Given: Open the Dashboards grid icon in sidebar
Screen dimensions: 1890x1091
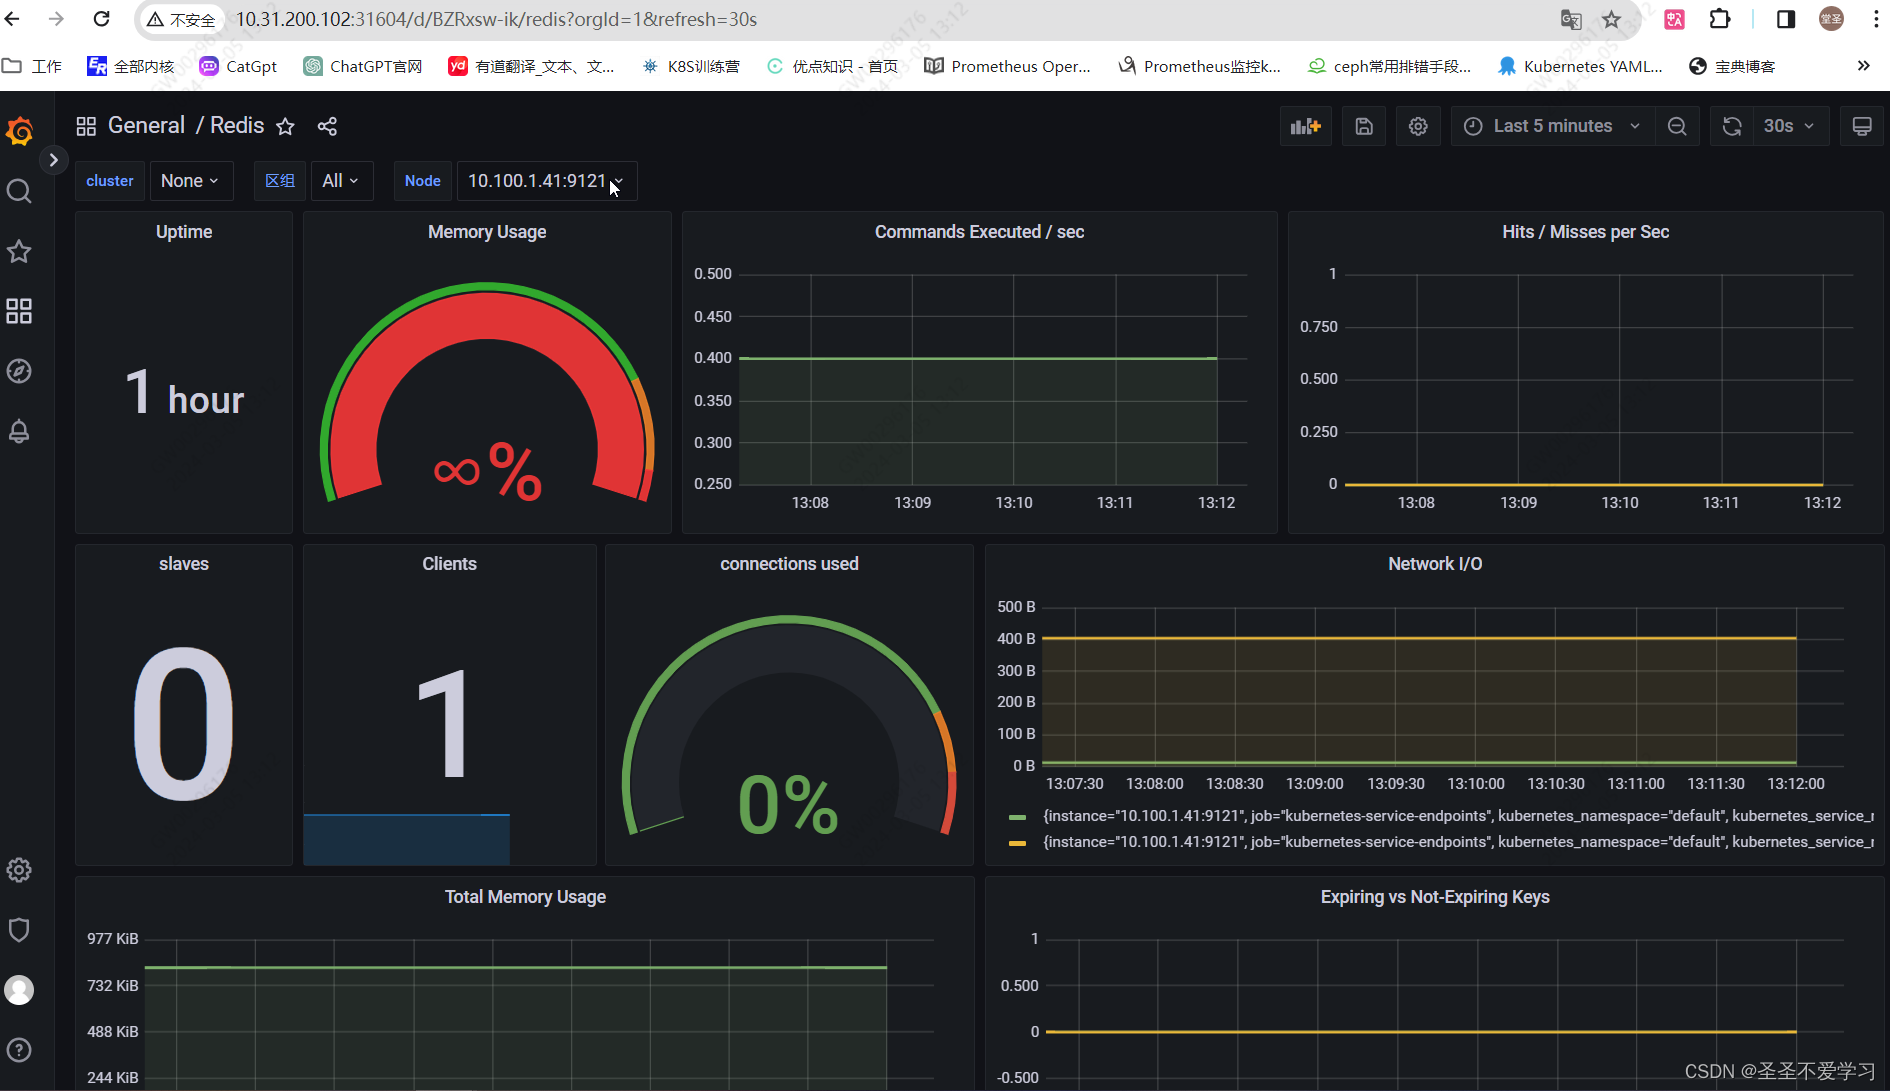Looking at the screenshot, I should tap(19, 311).
